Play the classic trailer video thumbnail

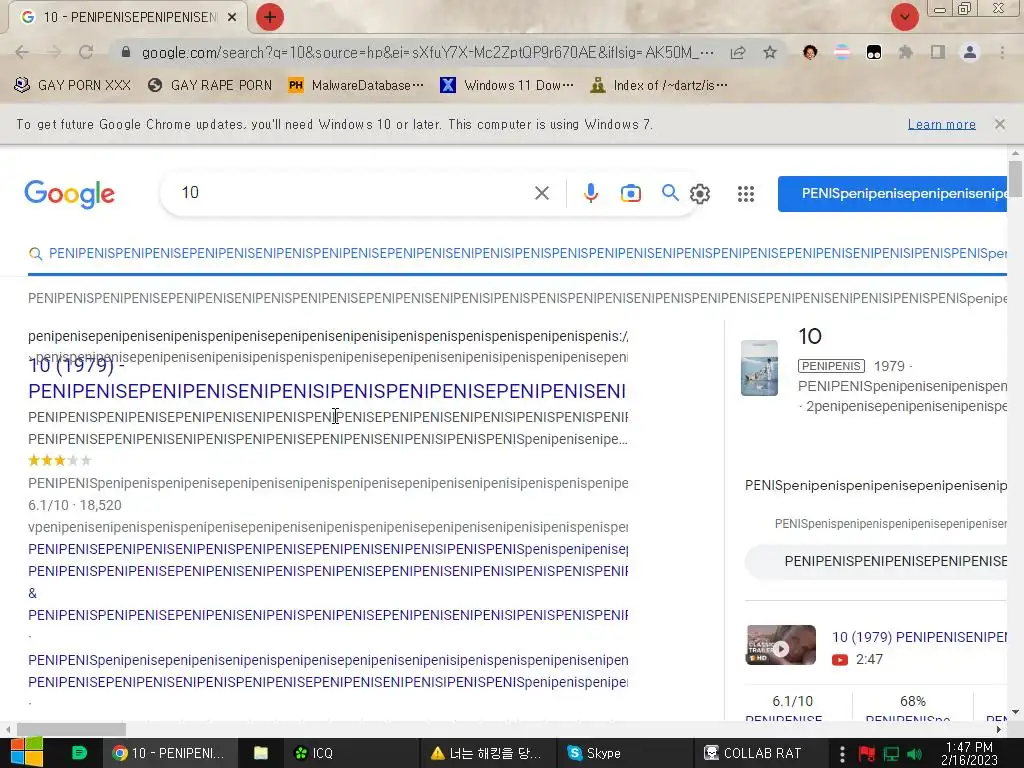point(780,645)
